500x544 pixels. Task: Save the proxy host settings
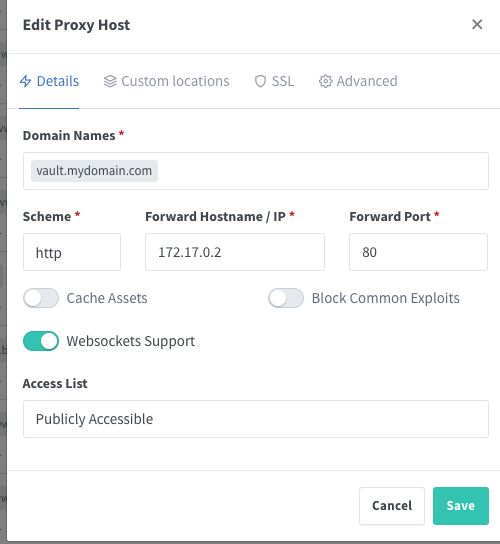(461, 506)
